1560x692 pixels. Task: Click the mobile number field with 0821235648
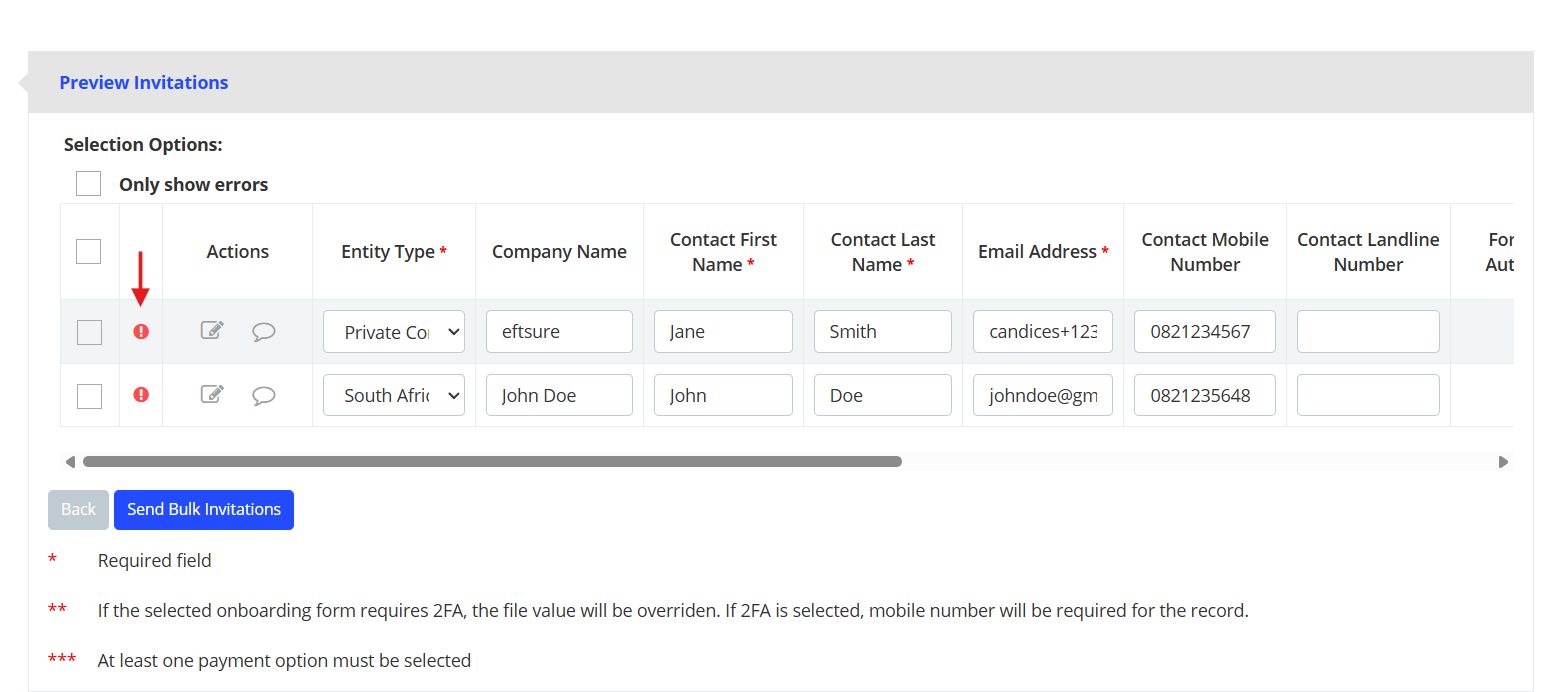(x=1204, y=395)
